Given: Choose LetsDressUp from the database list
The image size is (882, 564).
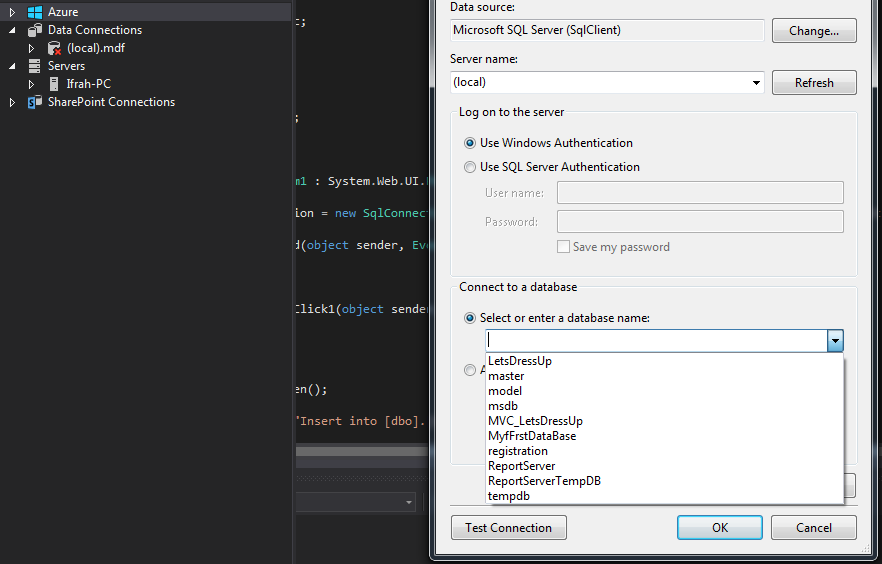Looking at the screenshot, I should 664,361.
